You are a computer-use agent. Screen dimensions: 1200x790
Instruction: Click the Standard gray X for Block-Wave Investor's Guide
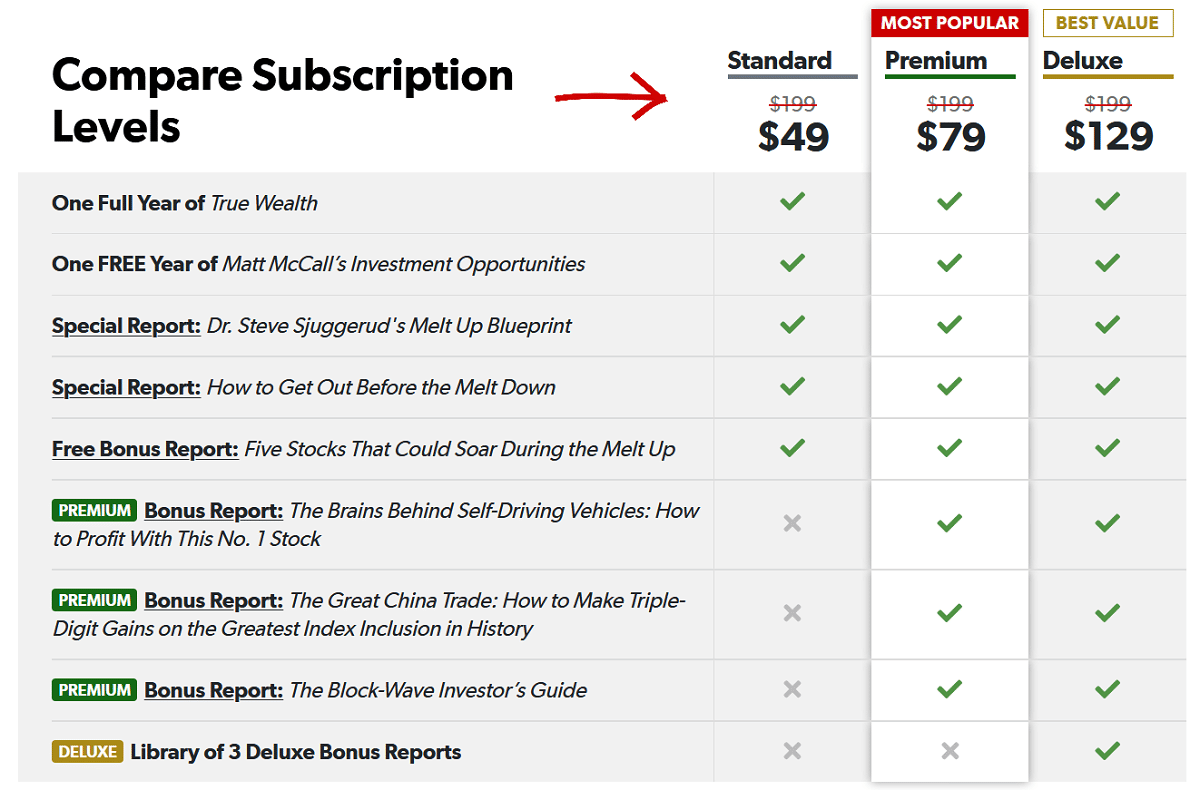[x=792, y=689]
